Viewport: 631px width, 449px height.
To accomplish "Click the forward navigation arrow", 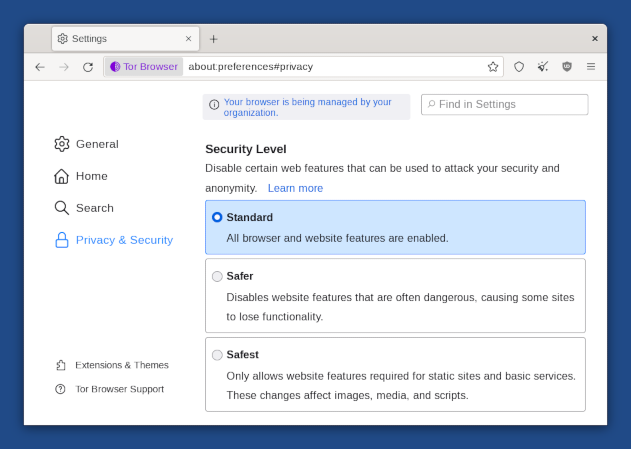I will click(x=64, y=67).
